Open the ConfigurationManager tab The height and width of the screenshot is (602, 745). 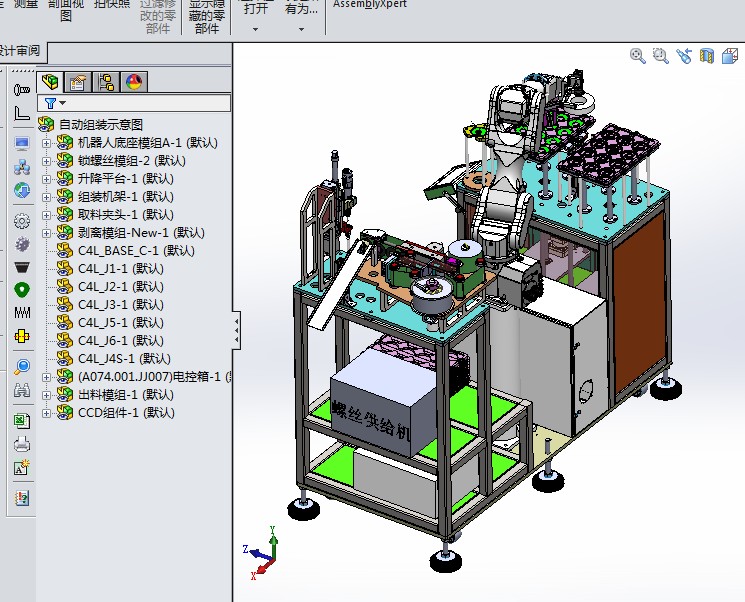106,82
